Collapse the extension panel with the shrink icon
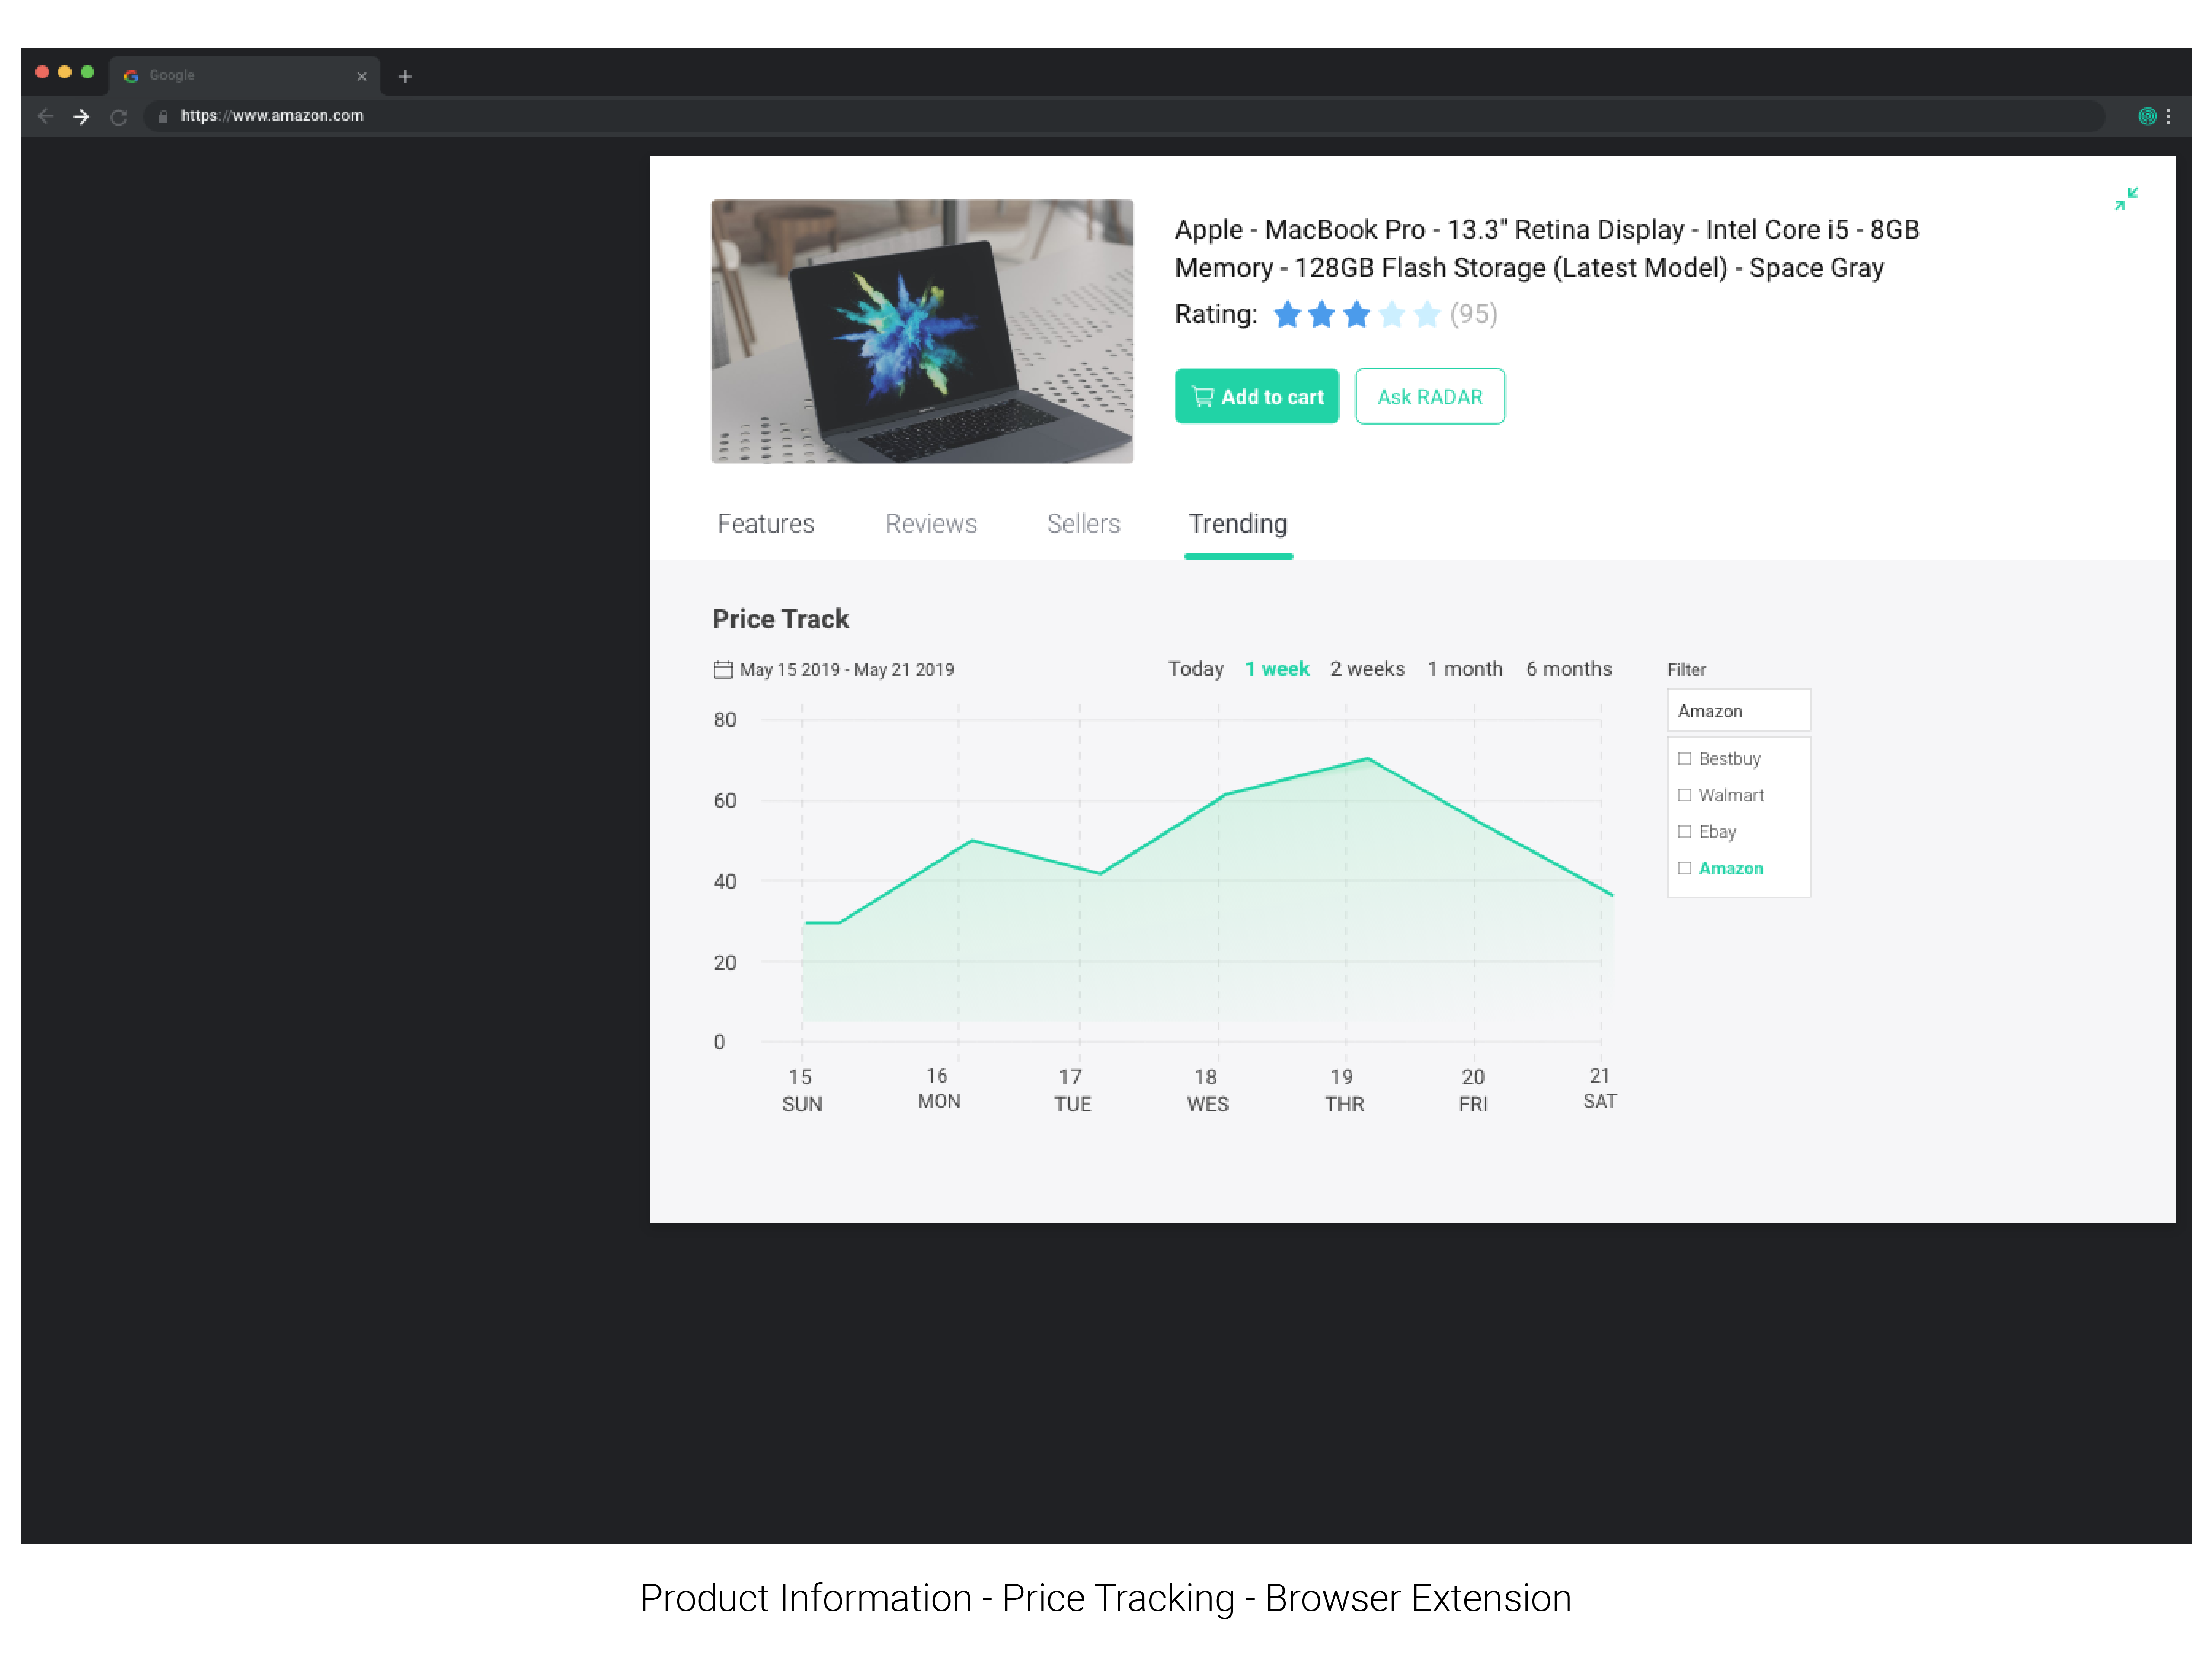Screen dimensions: 2212x1653 [2126, 199]
